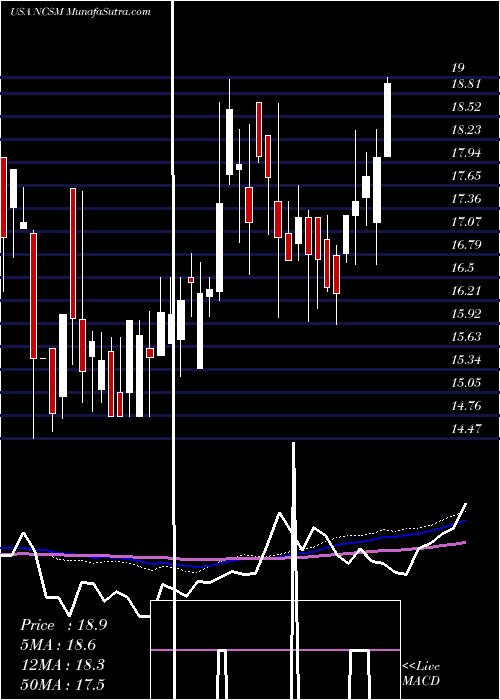The width and height of the screenshot is (500, 700).
Task: Click the <<Live MACD label
Action: pyautogui.click(x=421, y=673)
